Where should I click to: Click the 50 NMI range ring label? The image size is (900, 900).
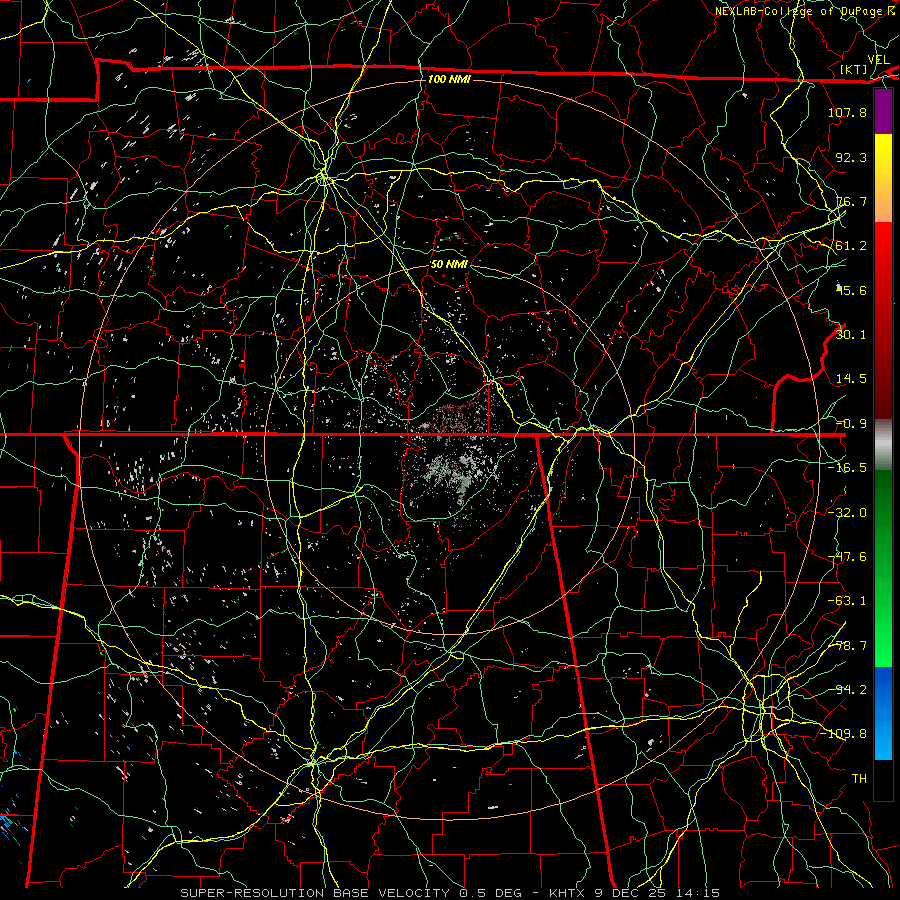point(449,264)
